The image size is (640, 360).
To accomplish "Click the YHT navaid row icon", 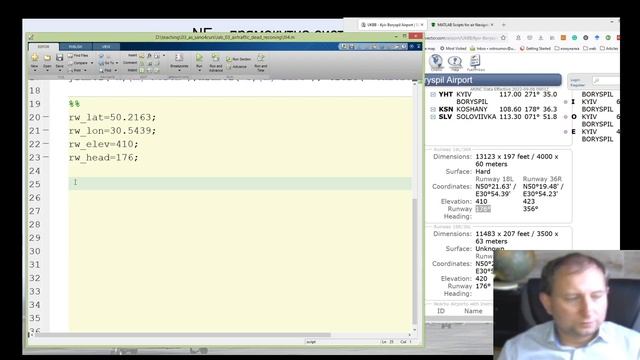I will (433, 94).
